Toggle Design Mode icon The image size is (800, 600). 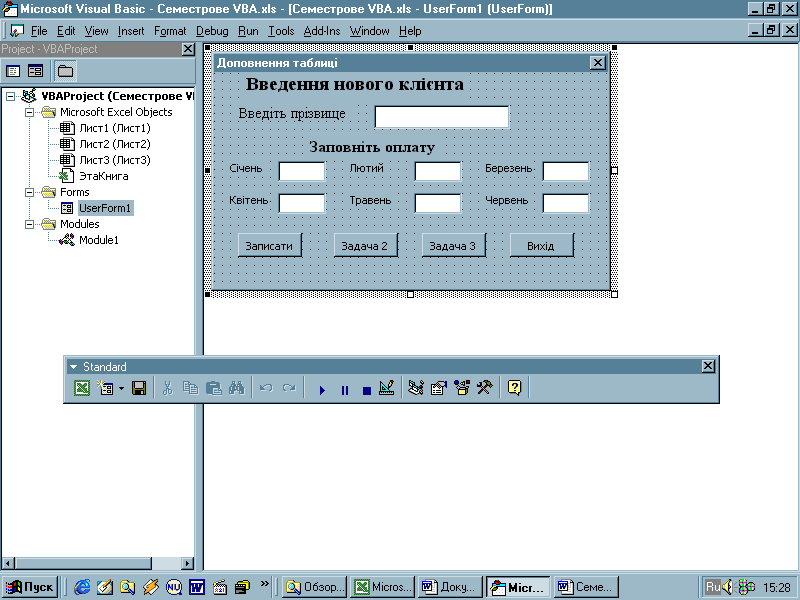click(x=387, y=388)
